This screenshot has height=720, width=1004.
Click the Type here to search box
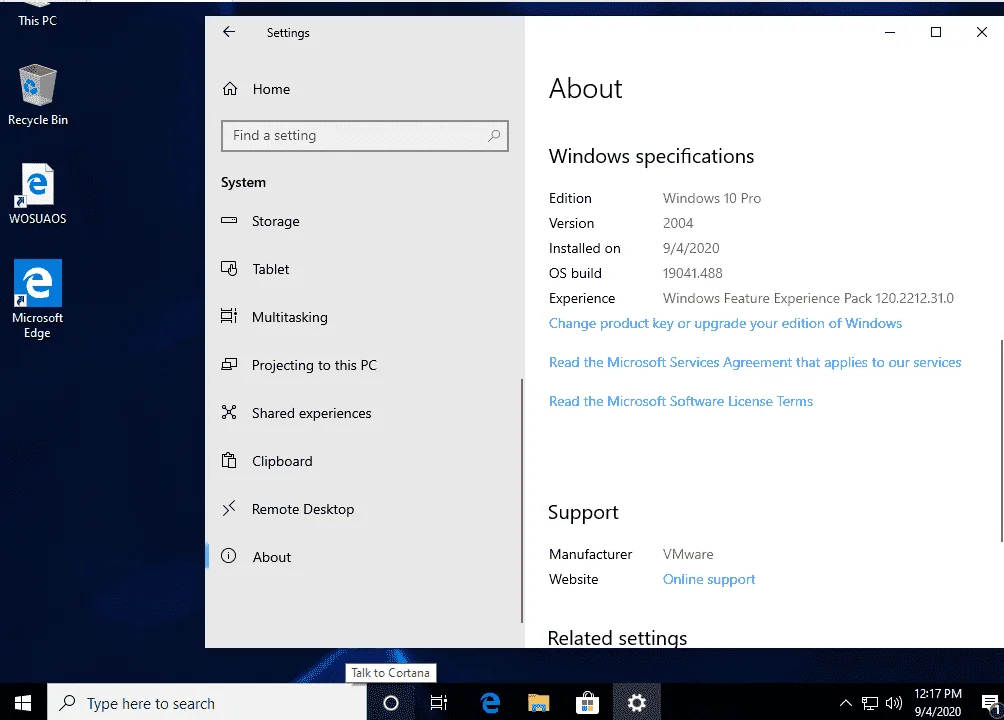(207, 703)
